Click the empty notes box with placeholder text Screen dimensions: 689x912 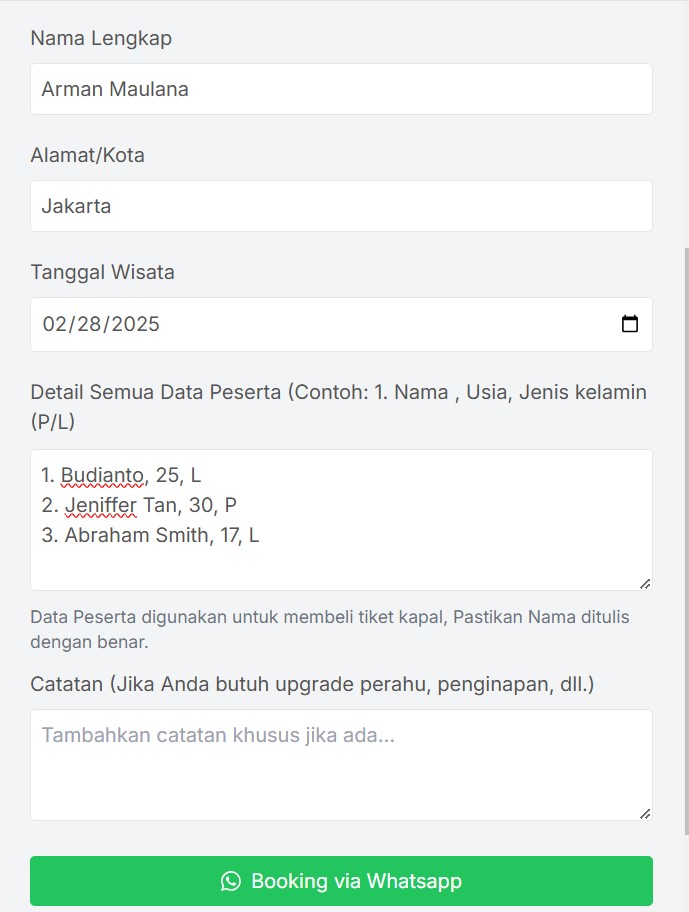click(340, 763)
